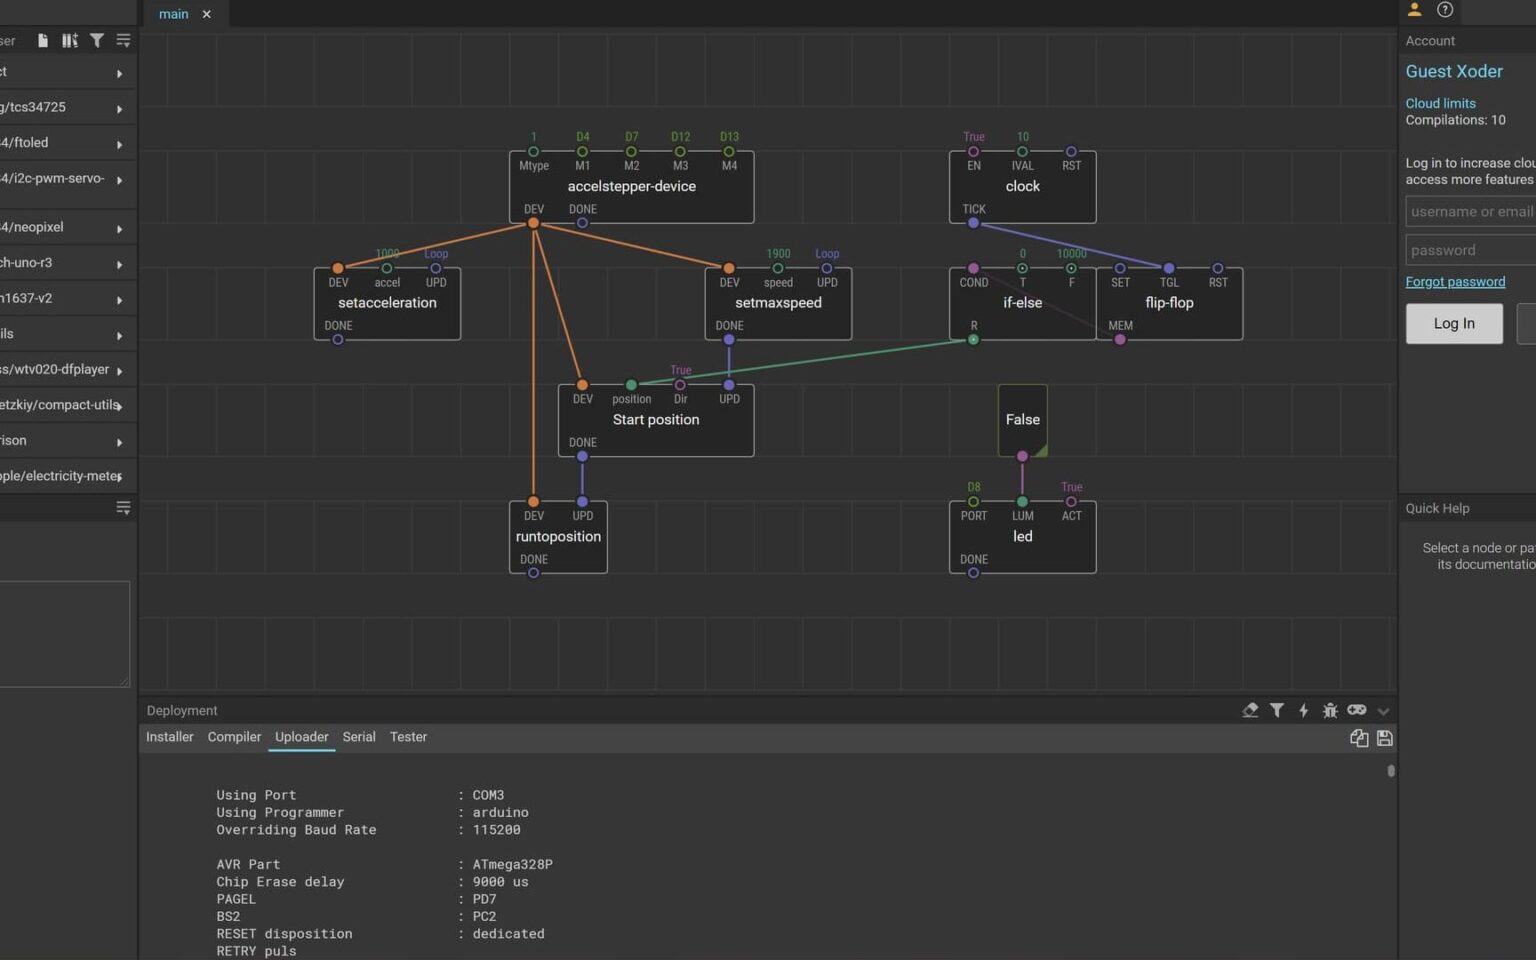Click the add library icon
The width and height of the screenshot is (1536, 960).
[69, 41]
